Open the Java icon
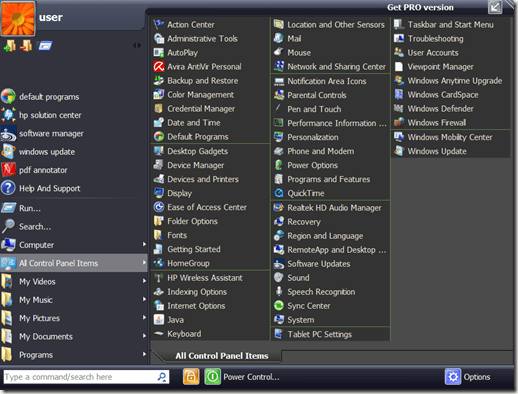Viewport: 518px width, 394px height. click(x=159, y=320)
